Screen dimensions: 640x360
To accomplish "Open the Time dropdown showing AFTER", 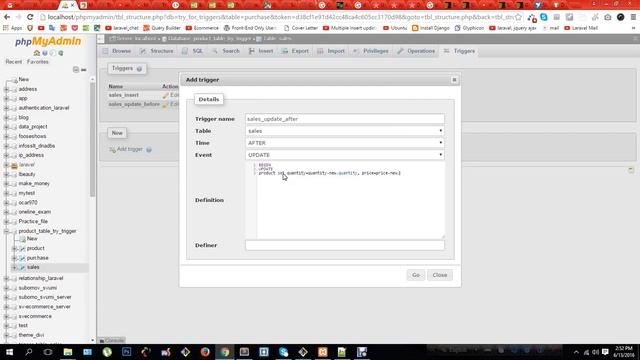I will pos(344,143).
